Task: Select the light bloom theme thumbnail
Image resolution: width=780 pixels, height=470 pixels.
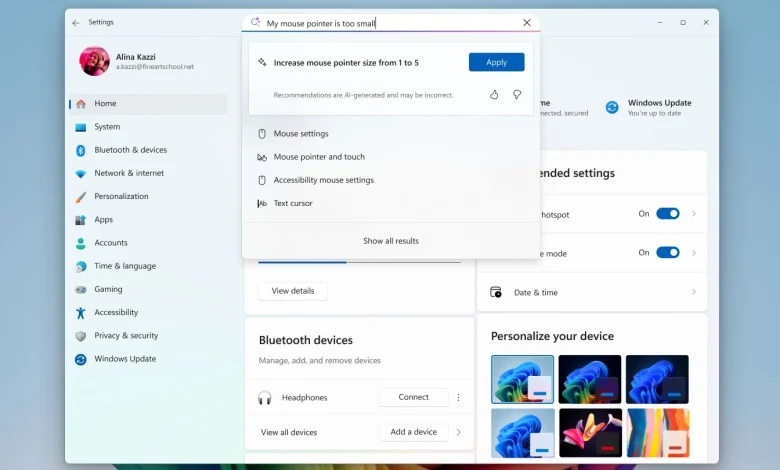Action: (x=522, y=379)
